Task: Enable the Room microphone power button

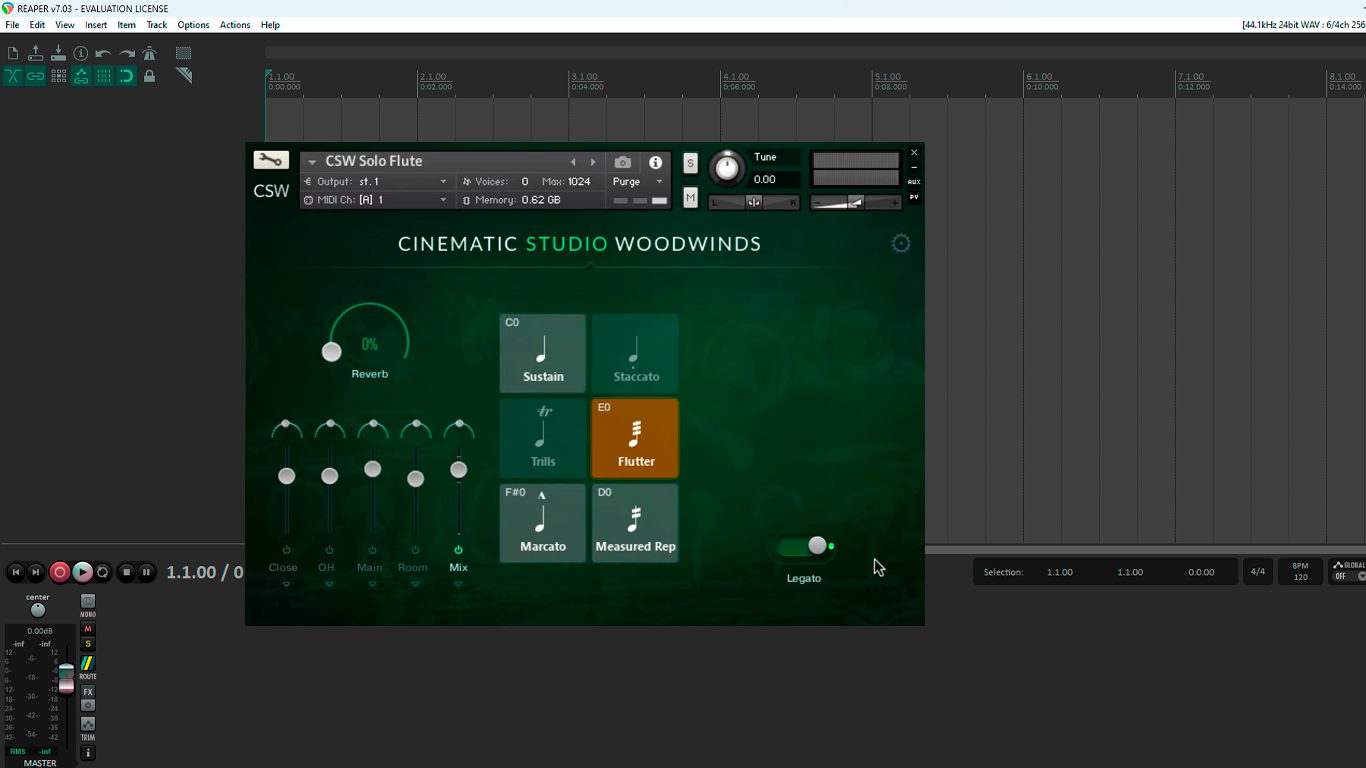Action: click(415, 550)
